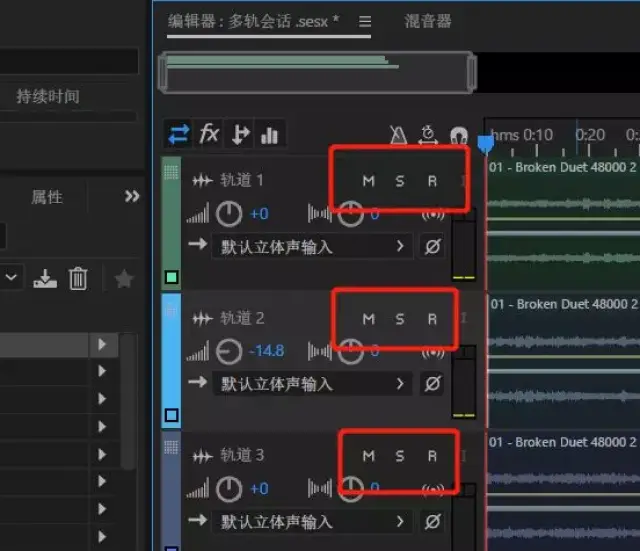Click the volume bars icon of 轨道 2
This screenshot has height=551, width=640.
(198, 351)
